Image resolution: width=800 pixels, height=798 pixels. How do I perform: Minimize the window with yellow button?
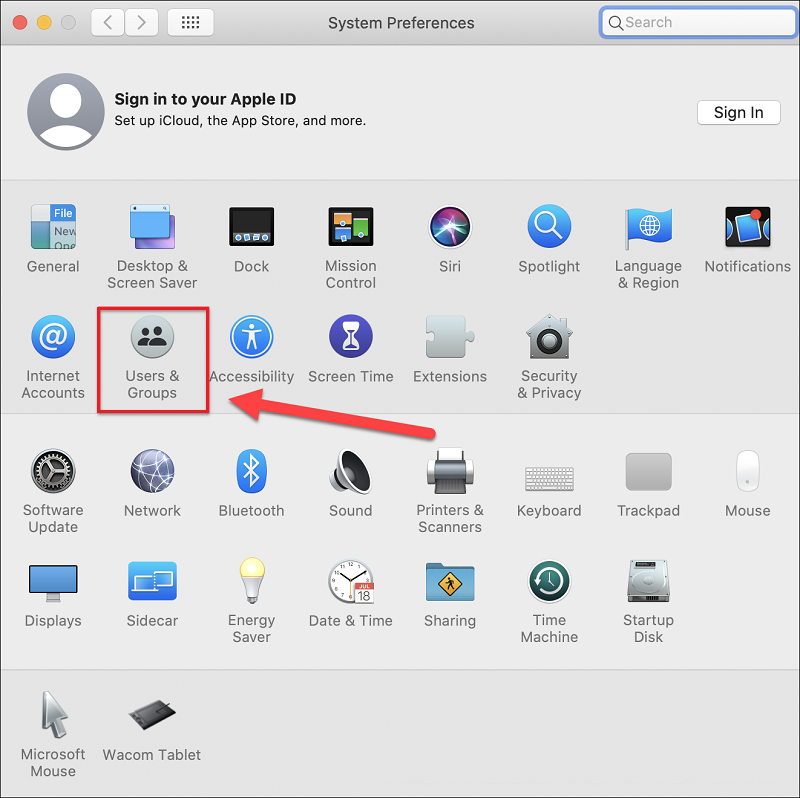coord(44,22)
